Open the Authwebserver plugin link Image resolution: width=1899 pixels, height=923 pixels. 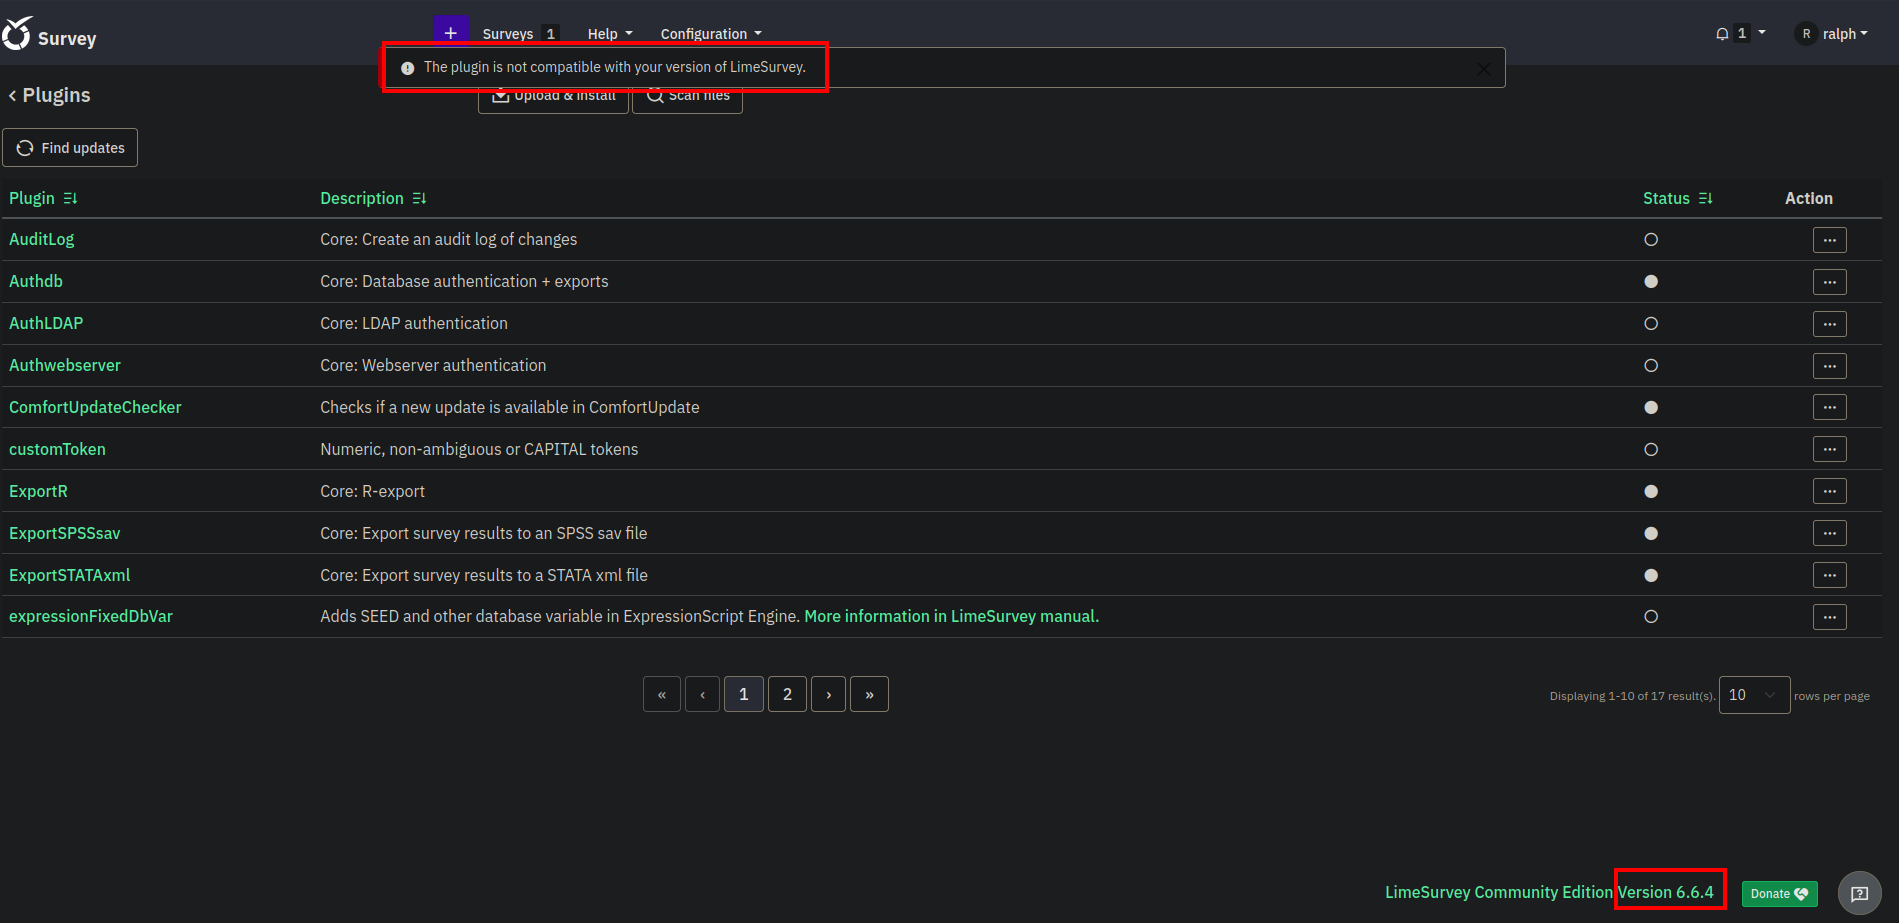coord(65,366)
